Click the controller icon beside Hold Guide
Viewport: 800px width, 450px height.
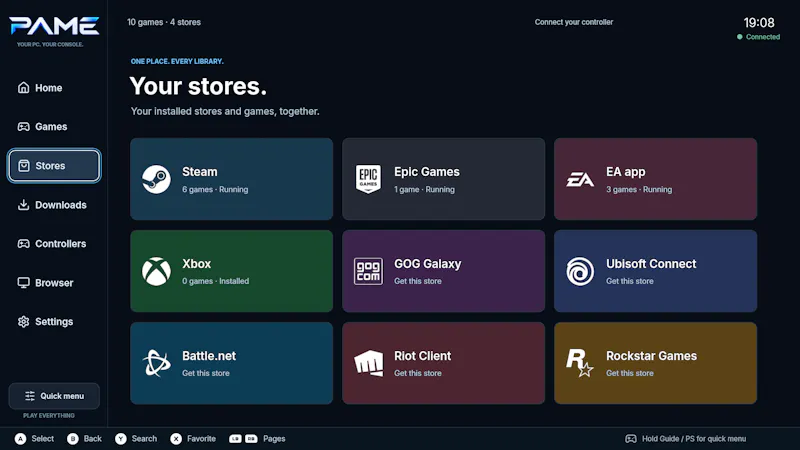pyautogui.click(x=631, y=439)
